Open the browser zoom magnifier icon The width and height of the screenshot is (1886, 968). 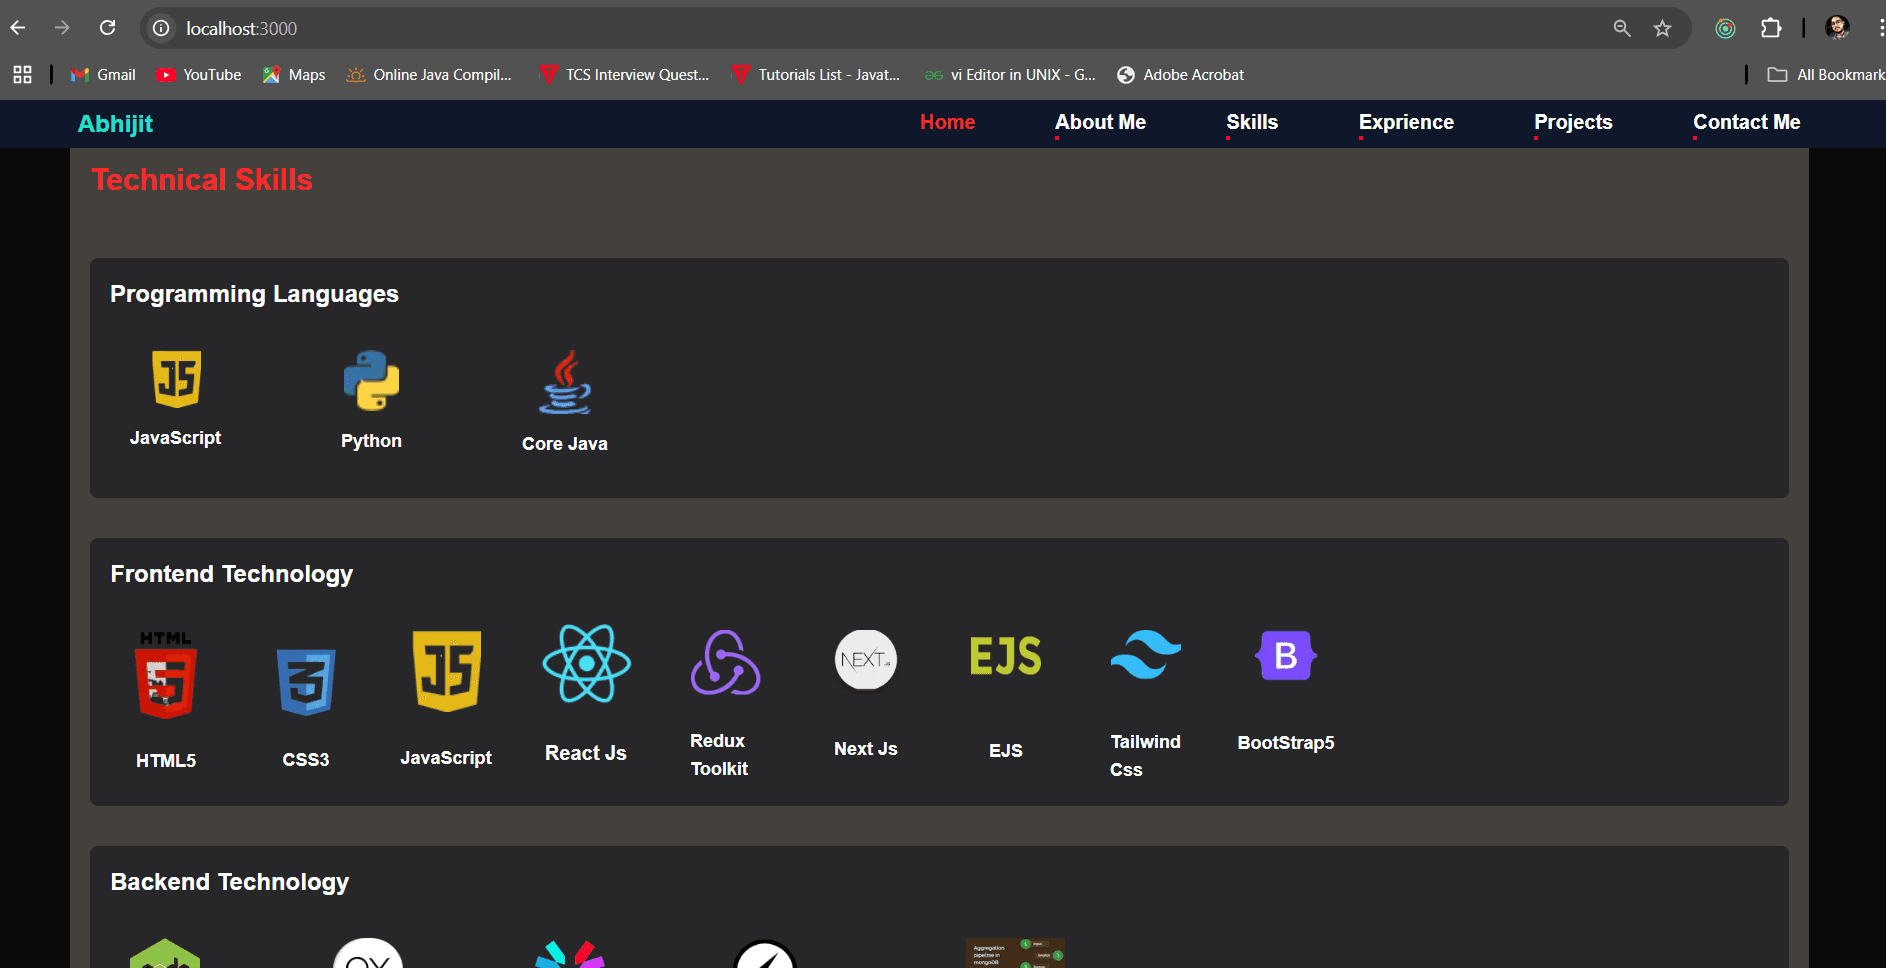pos(1622,28)
